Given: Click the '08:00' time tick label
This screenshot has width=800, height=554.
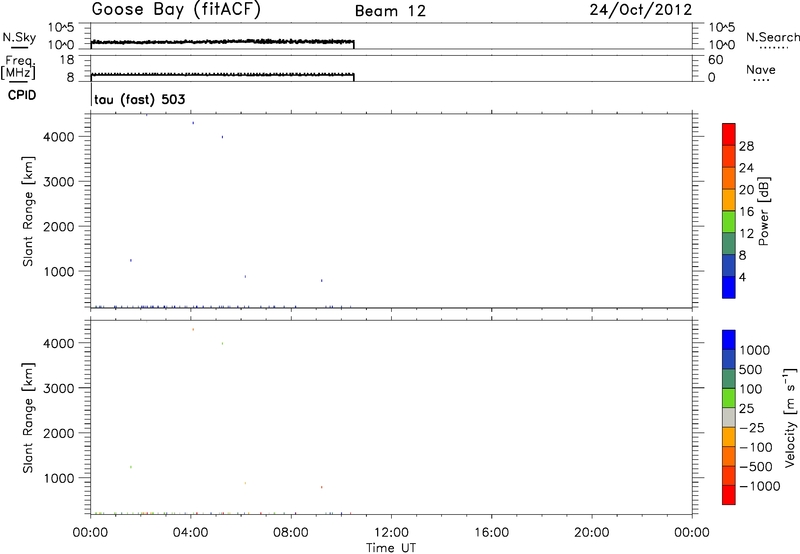Looking at the screenshot, I should (x=291, y=533).
